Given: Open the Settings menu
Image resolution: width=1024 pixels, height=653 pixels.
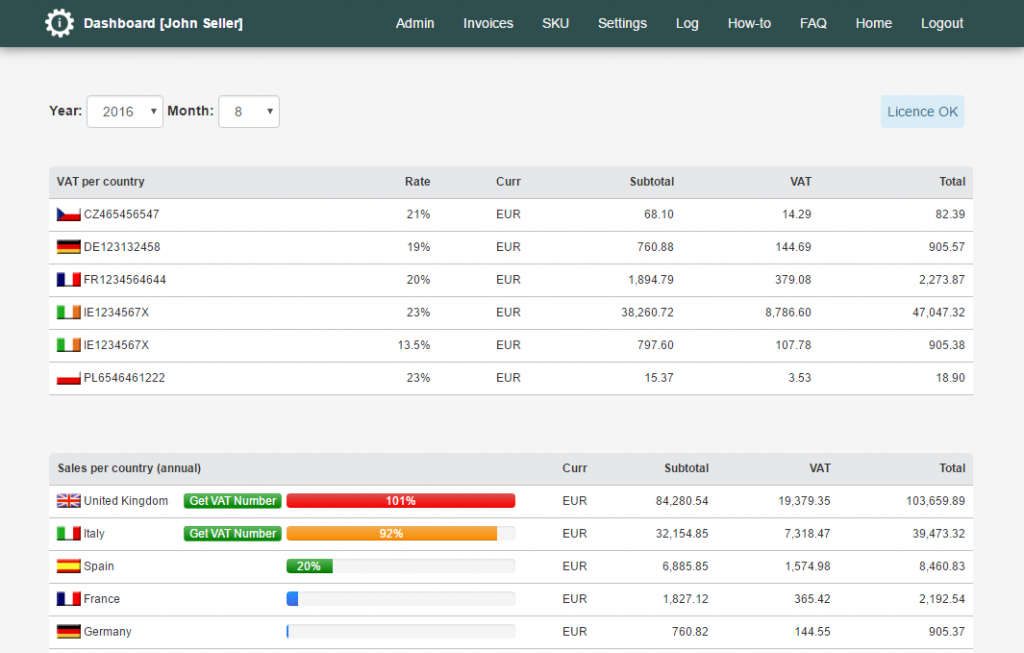Looking at the screenshot, I should point(622,23).
